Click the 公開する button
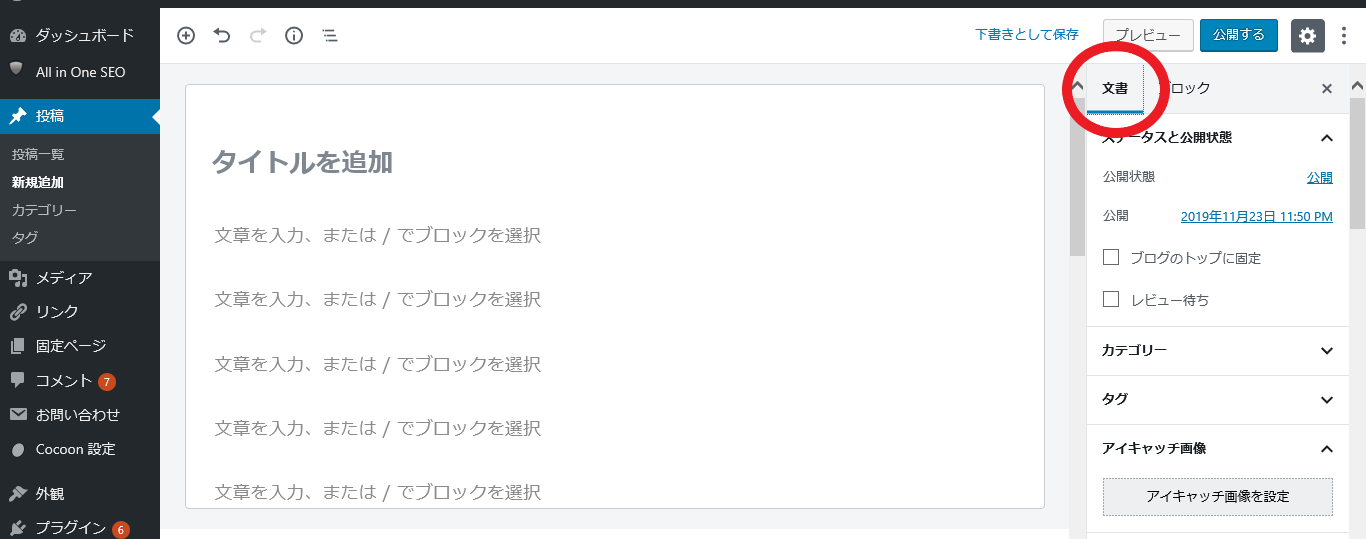Screen dimensions: 1366x539 1239,35
